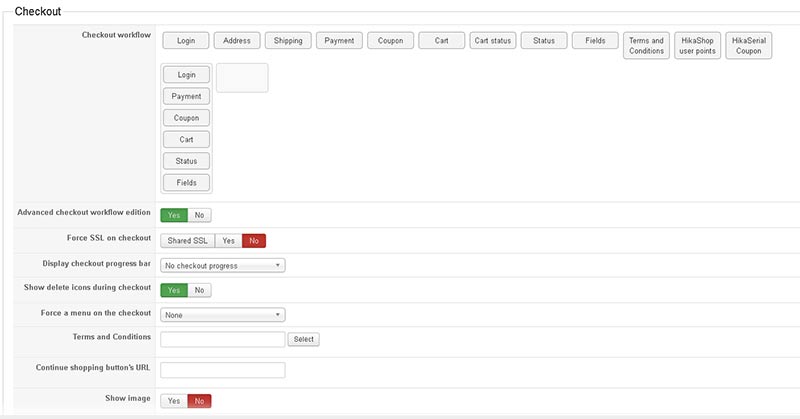This screenshot has height=419, width=800.
Task: Click the 'Continue shopping button's URL' label
Action: click(x=93, y=367)
